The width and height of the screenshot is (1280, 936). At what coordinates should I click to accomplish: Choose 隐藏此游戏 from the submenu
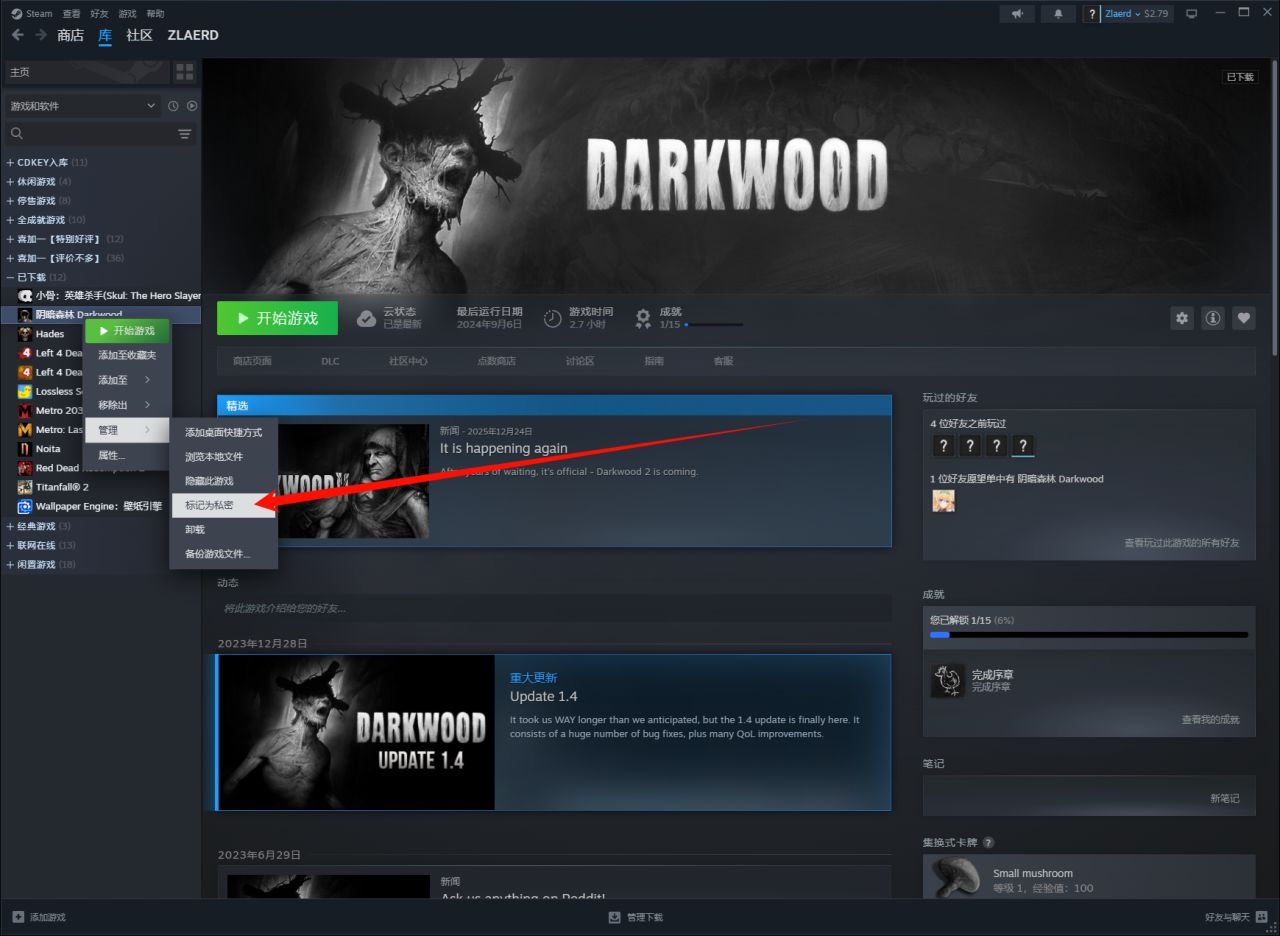[209, 481]
